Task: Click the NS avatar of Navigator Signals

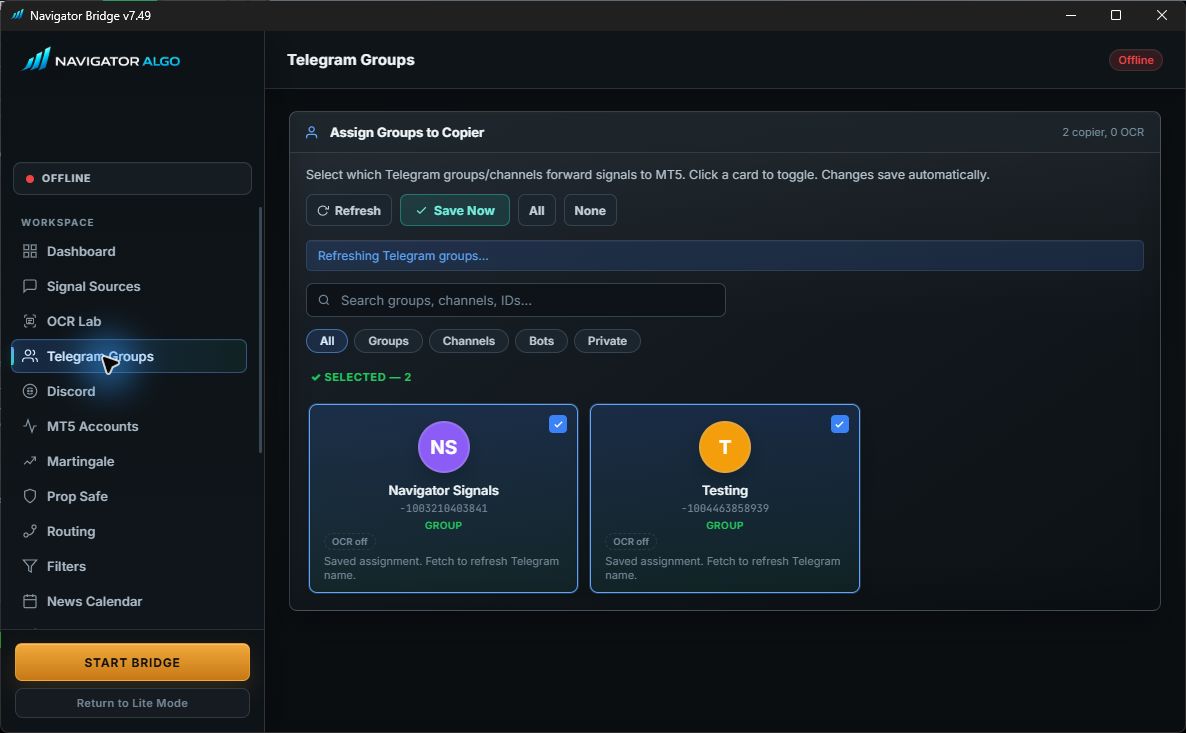Action: (443, 446)
